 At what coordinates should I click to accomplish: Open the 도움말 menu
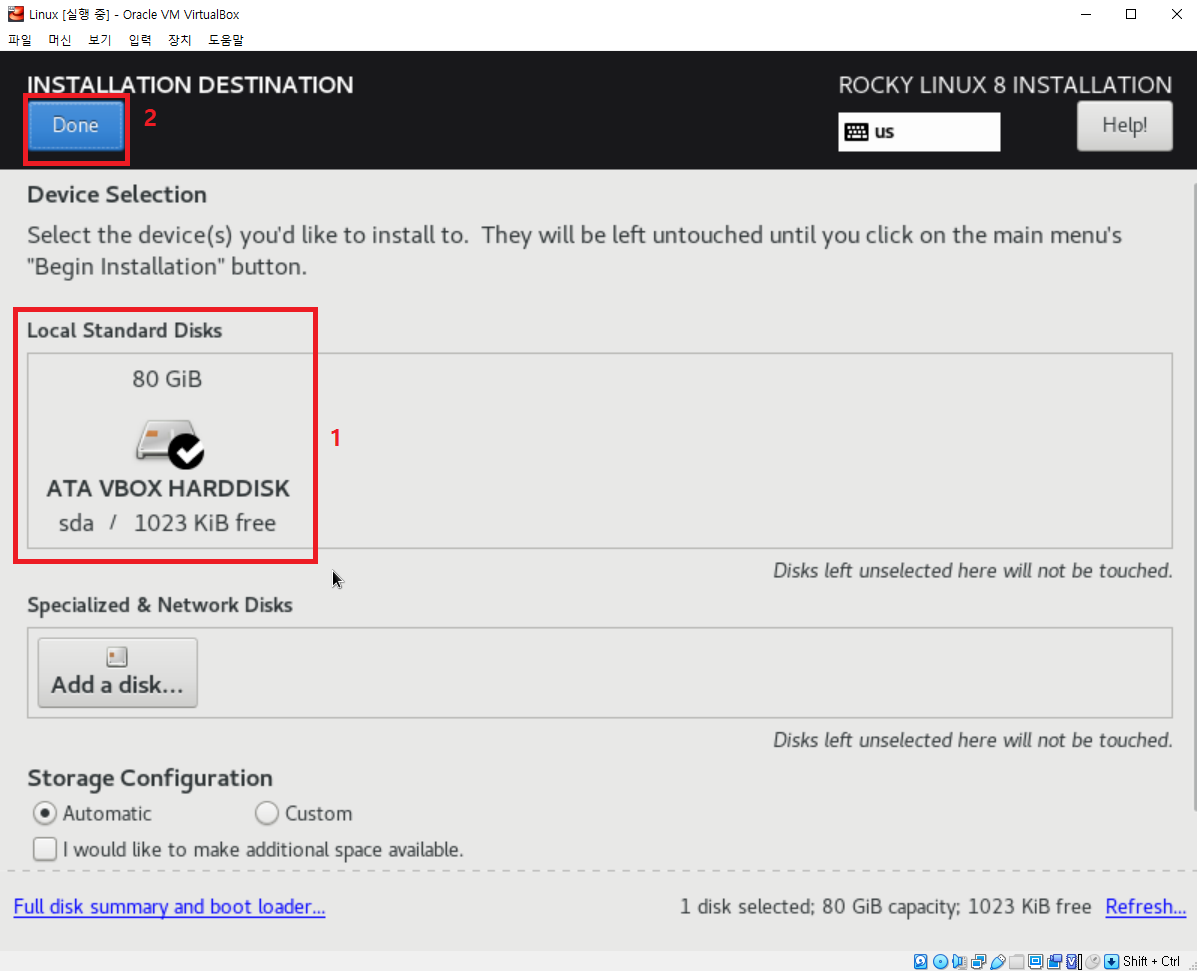[x=226, y=40]
